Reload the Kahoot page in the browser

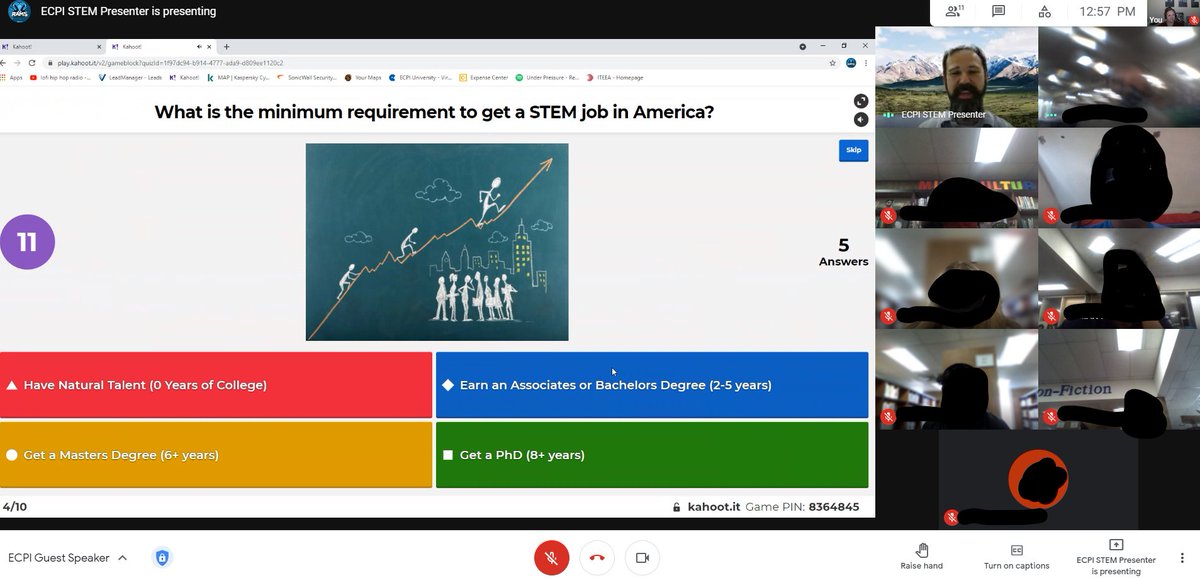pos(32,62)
